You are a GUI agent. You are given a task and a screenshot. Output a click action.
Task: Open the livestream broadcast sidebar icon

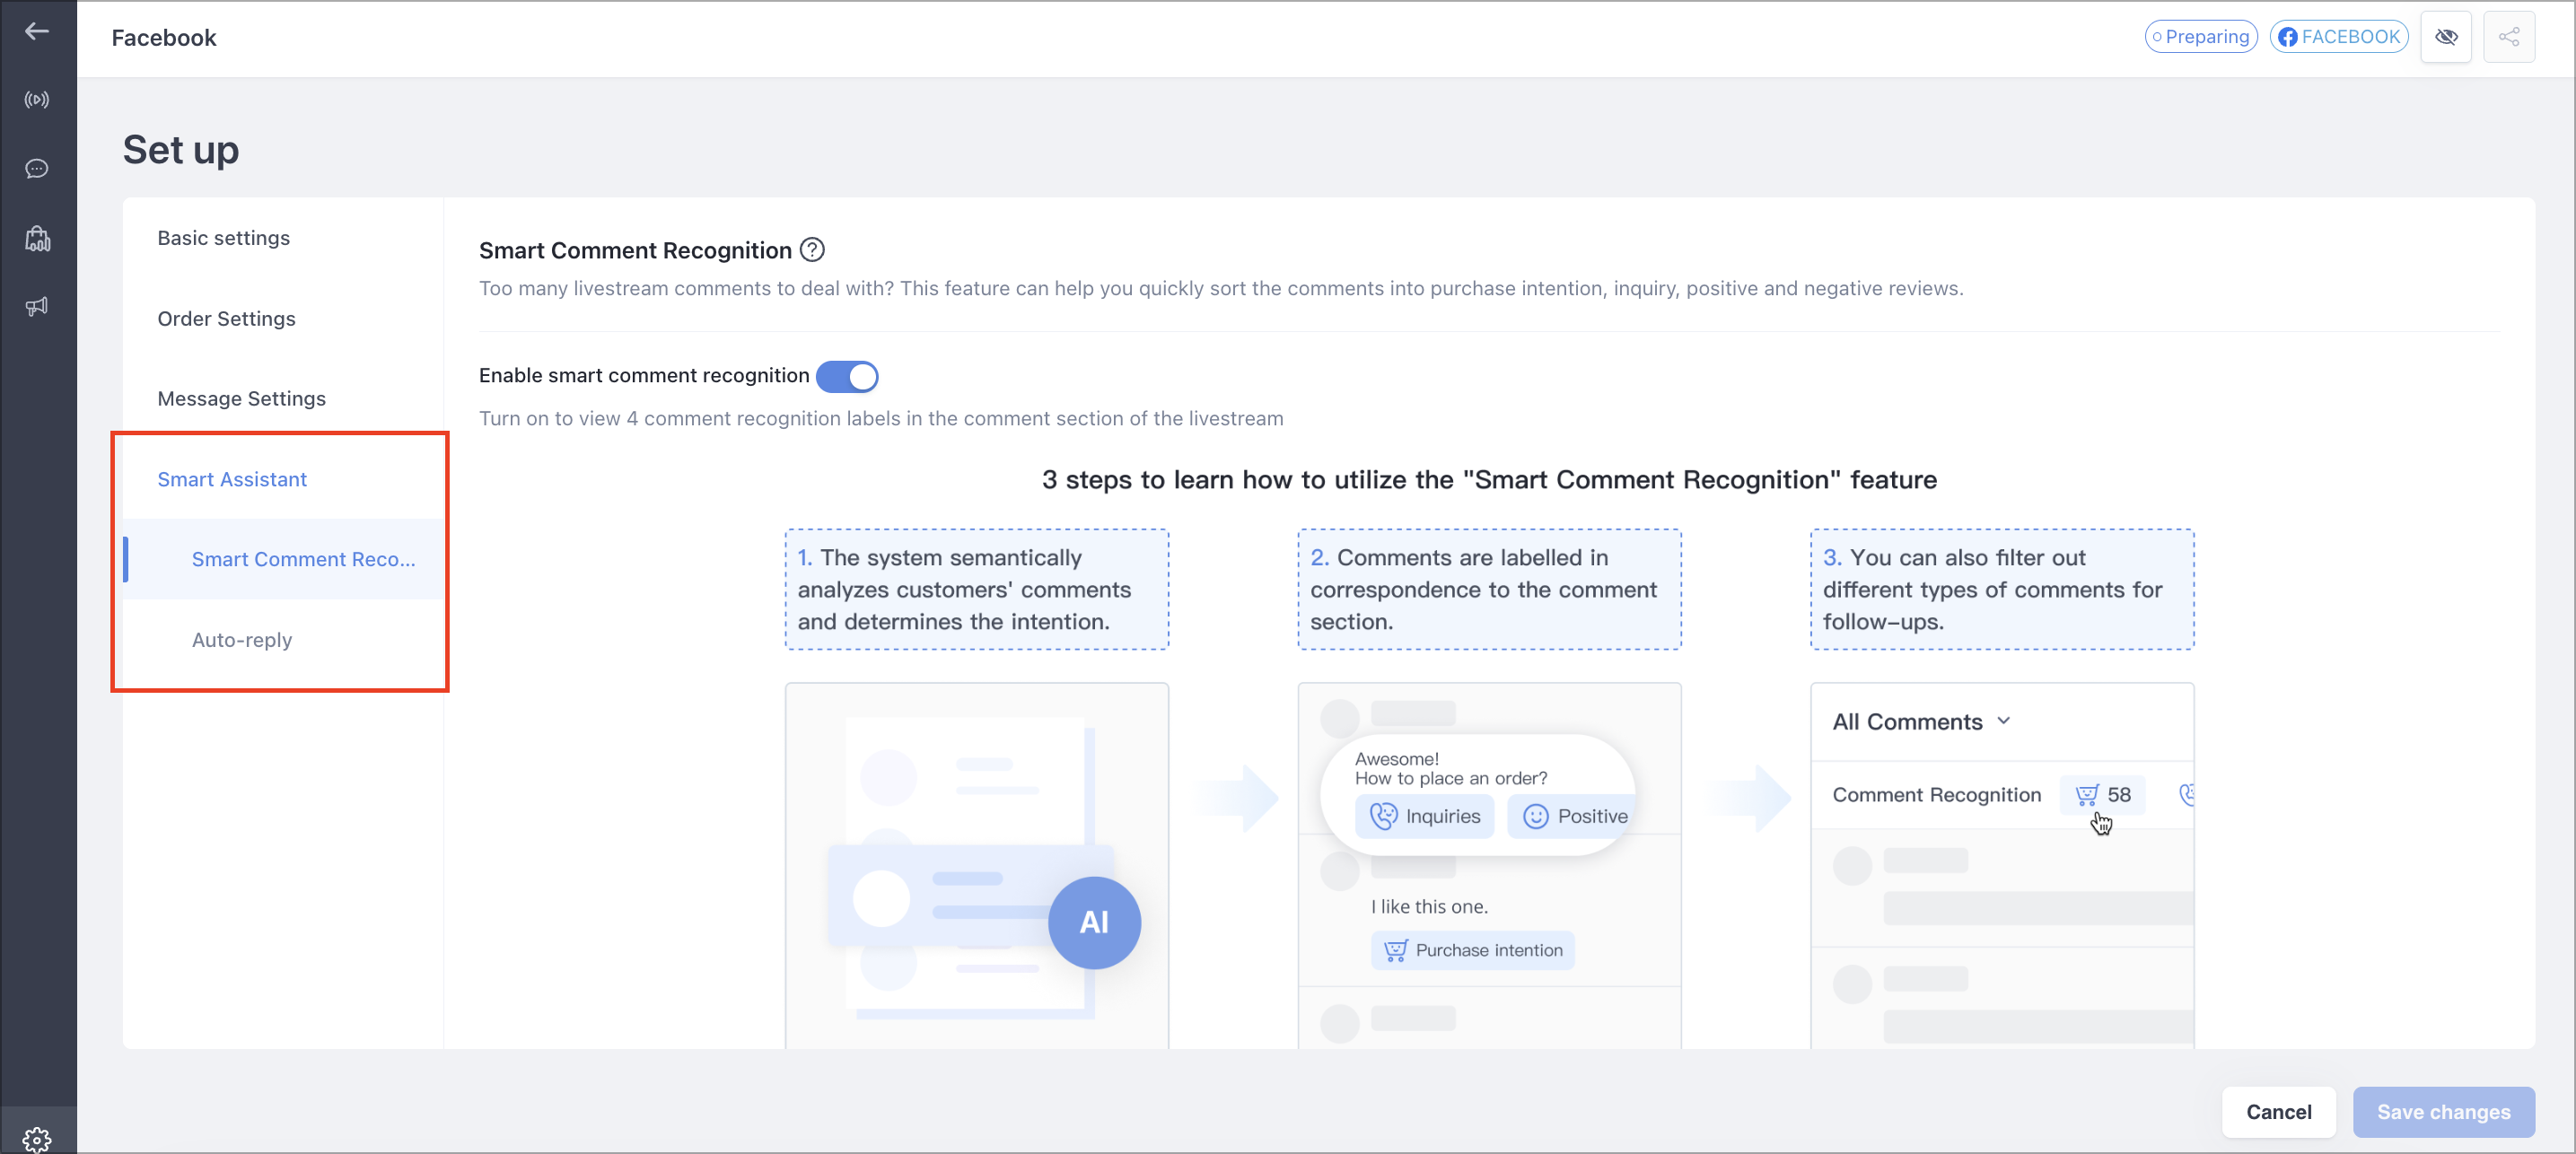click(37, 100)
